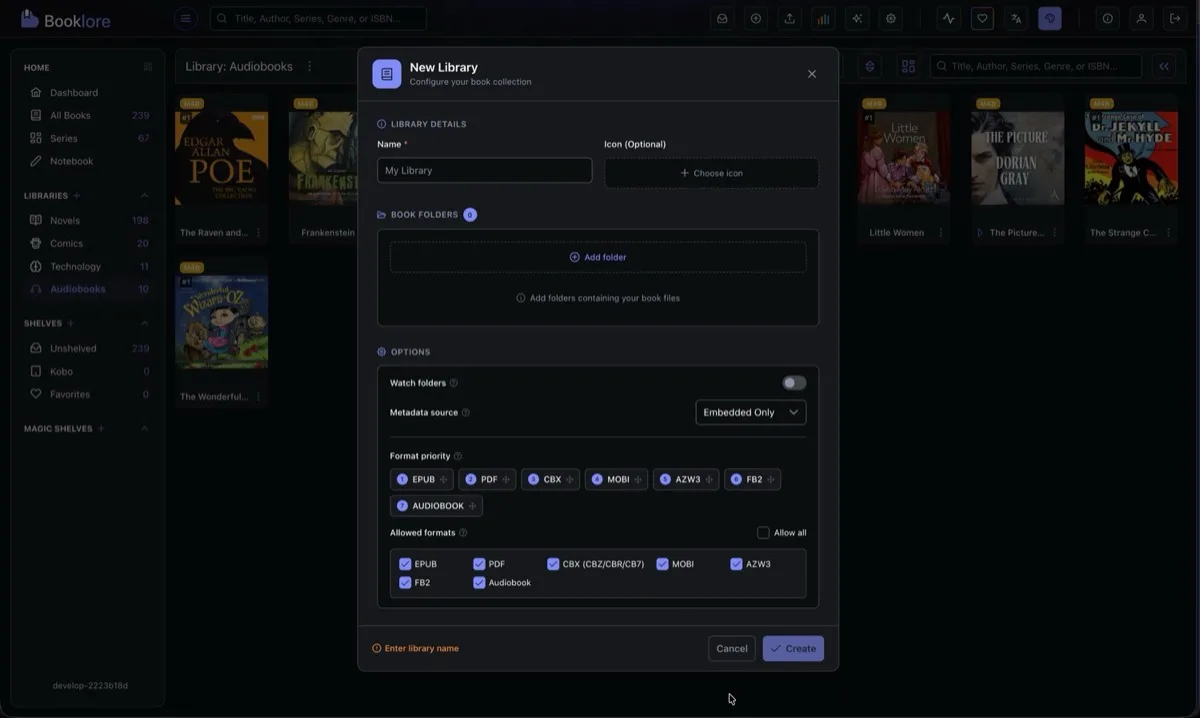1200x718 pixels.
Task: Click the heart donate icon
Action: tap(982, 18)
